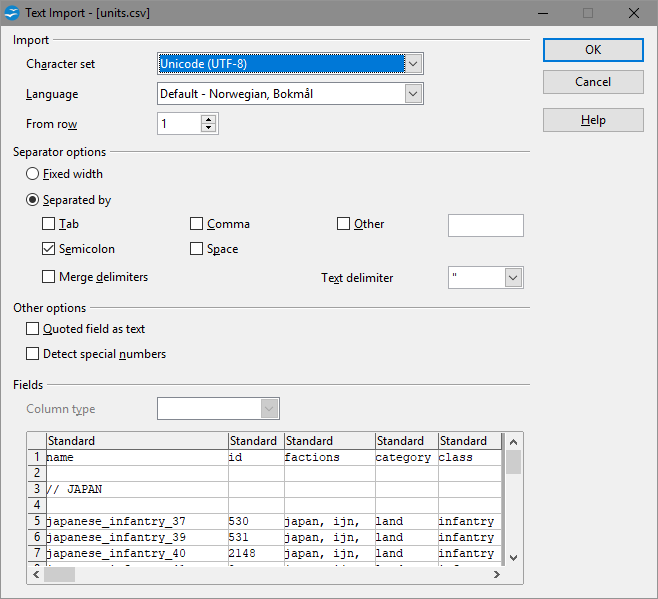Click the japanese_infantry_37 cell
The width and height of the screenshot is (658, 599).
137,521
